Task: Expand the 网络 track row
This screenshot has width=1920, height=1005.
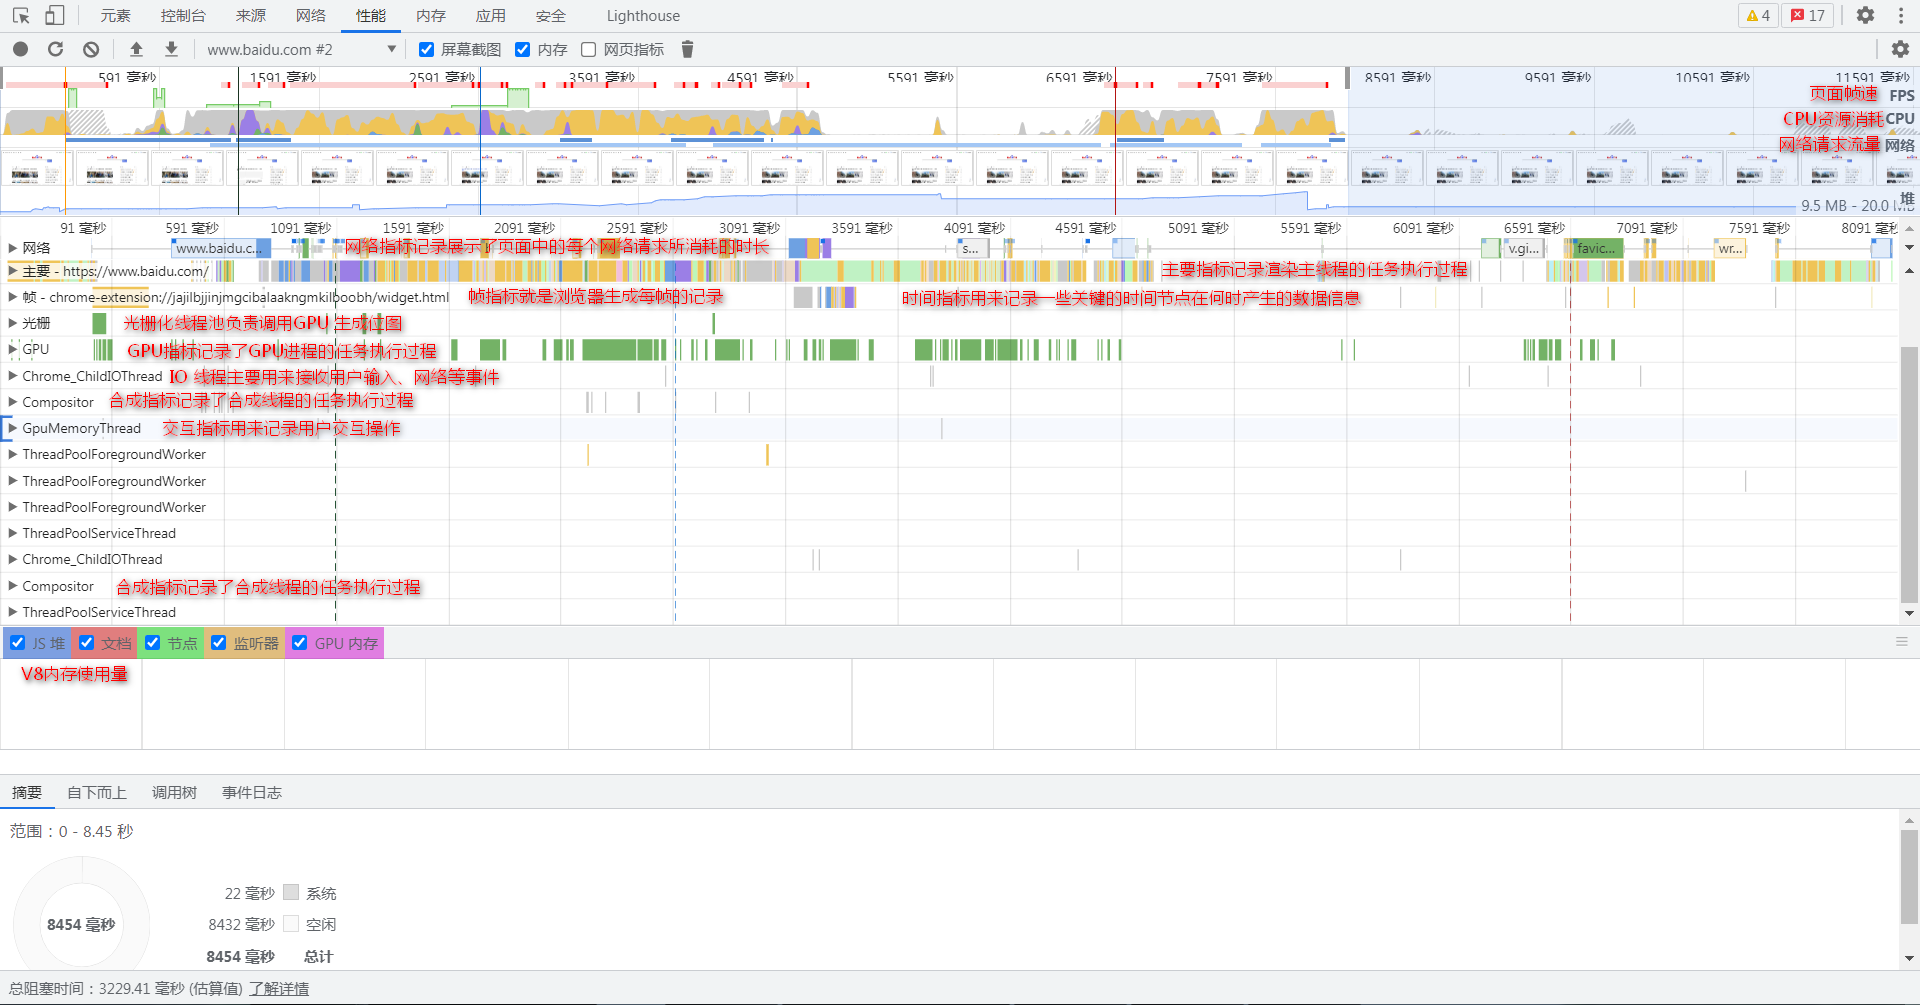Action: click(13, 248)
